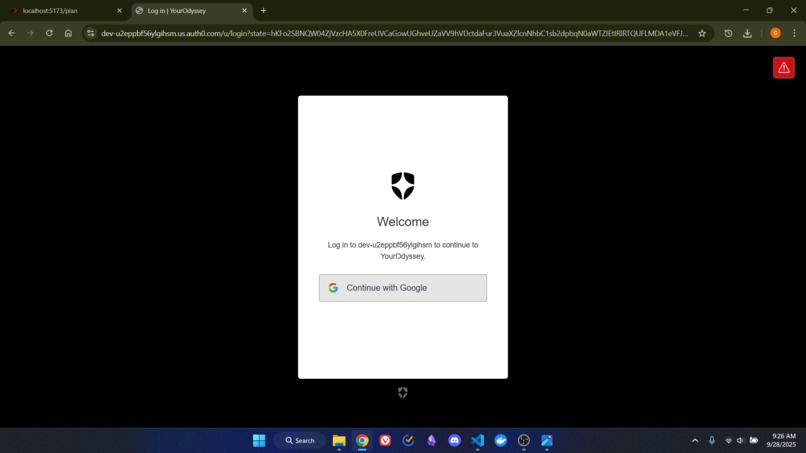Image resolution: width=806 pixels, height=453 pixels.
Task: Open the downloads icon in toolbar
Action: [x=747, y=33]
